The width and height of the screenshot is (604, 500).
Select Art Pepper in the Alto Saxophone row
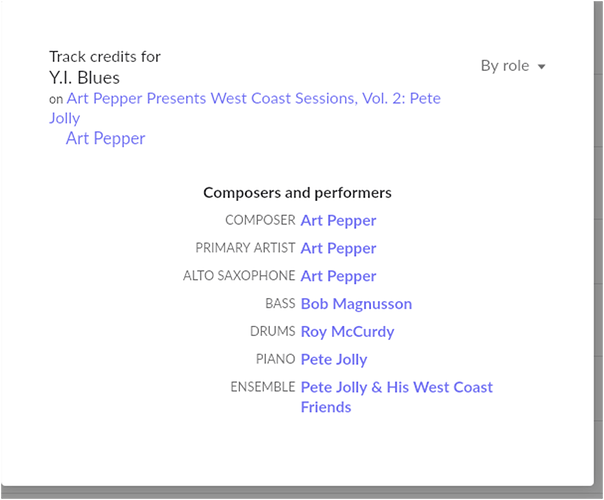[338, 276]
